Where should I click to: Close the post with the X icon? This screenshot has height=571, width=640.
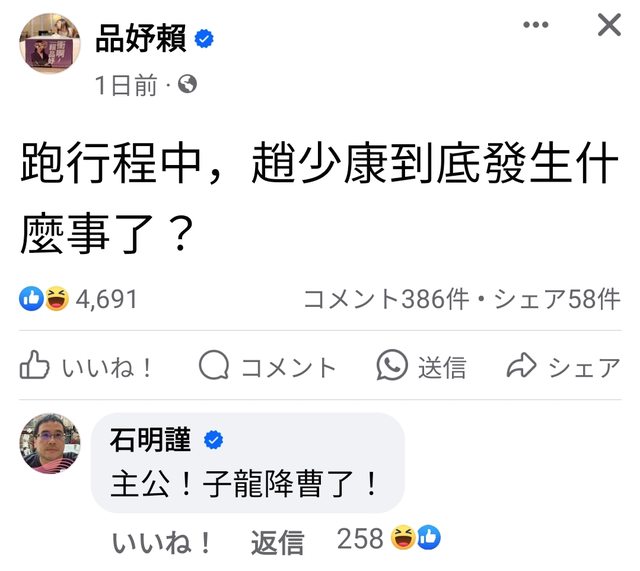[x=609, y=26]
